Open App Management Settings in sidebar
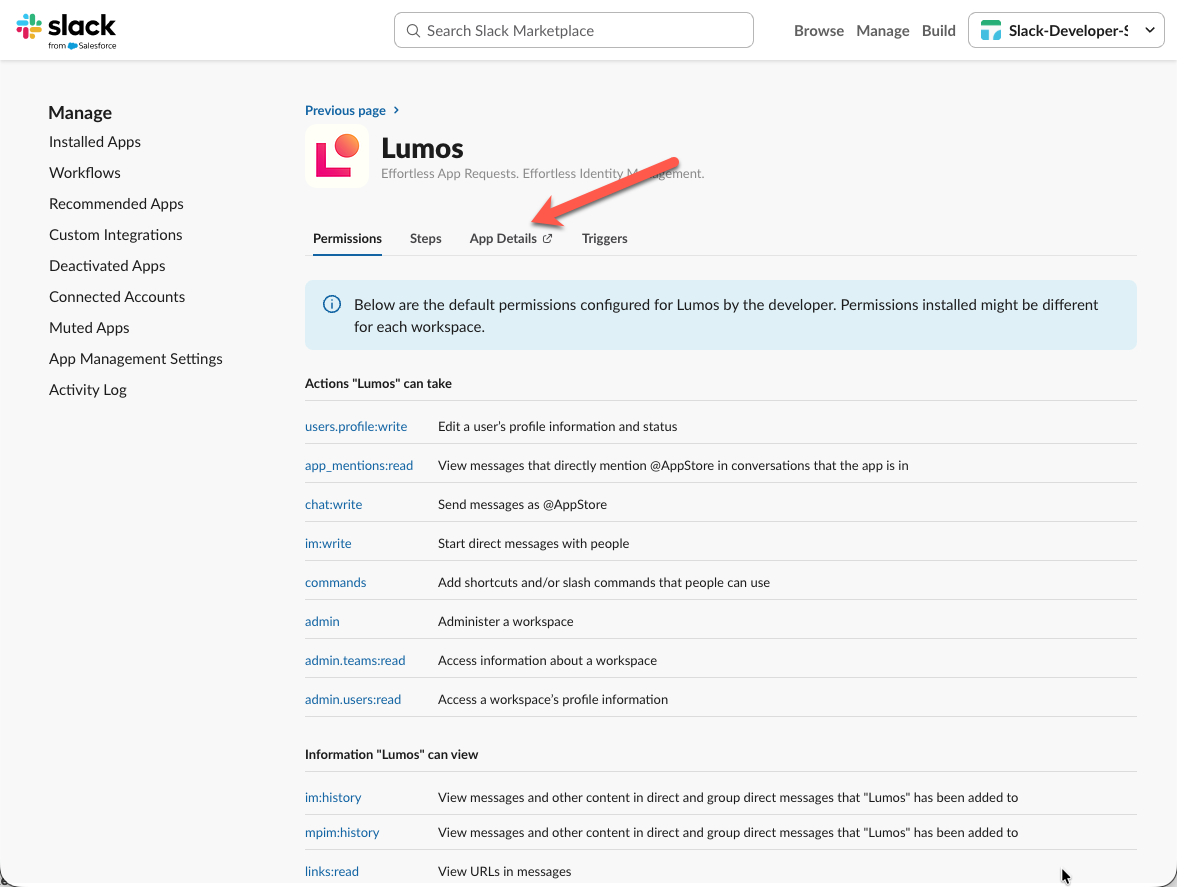This screenshot has height=887, width=1177. coord(136,359)
